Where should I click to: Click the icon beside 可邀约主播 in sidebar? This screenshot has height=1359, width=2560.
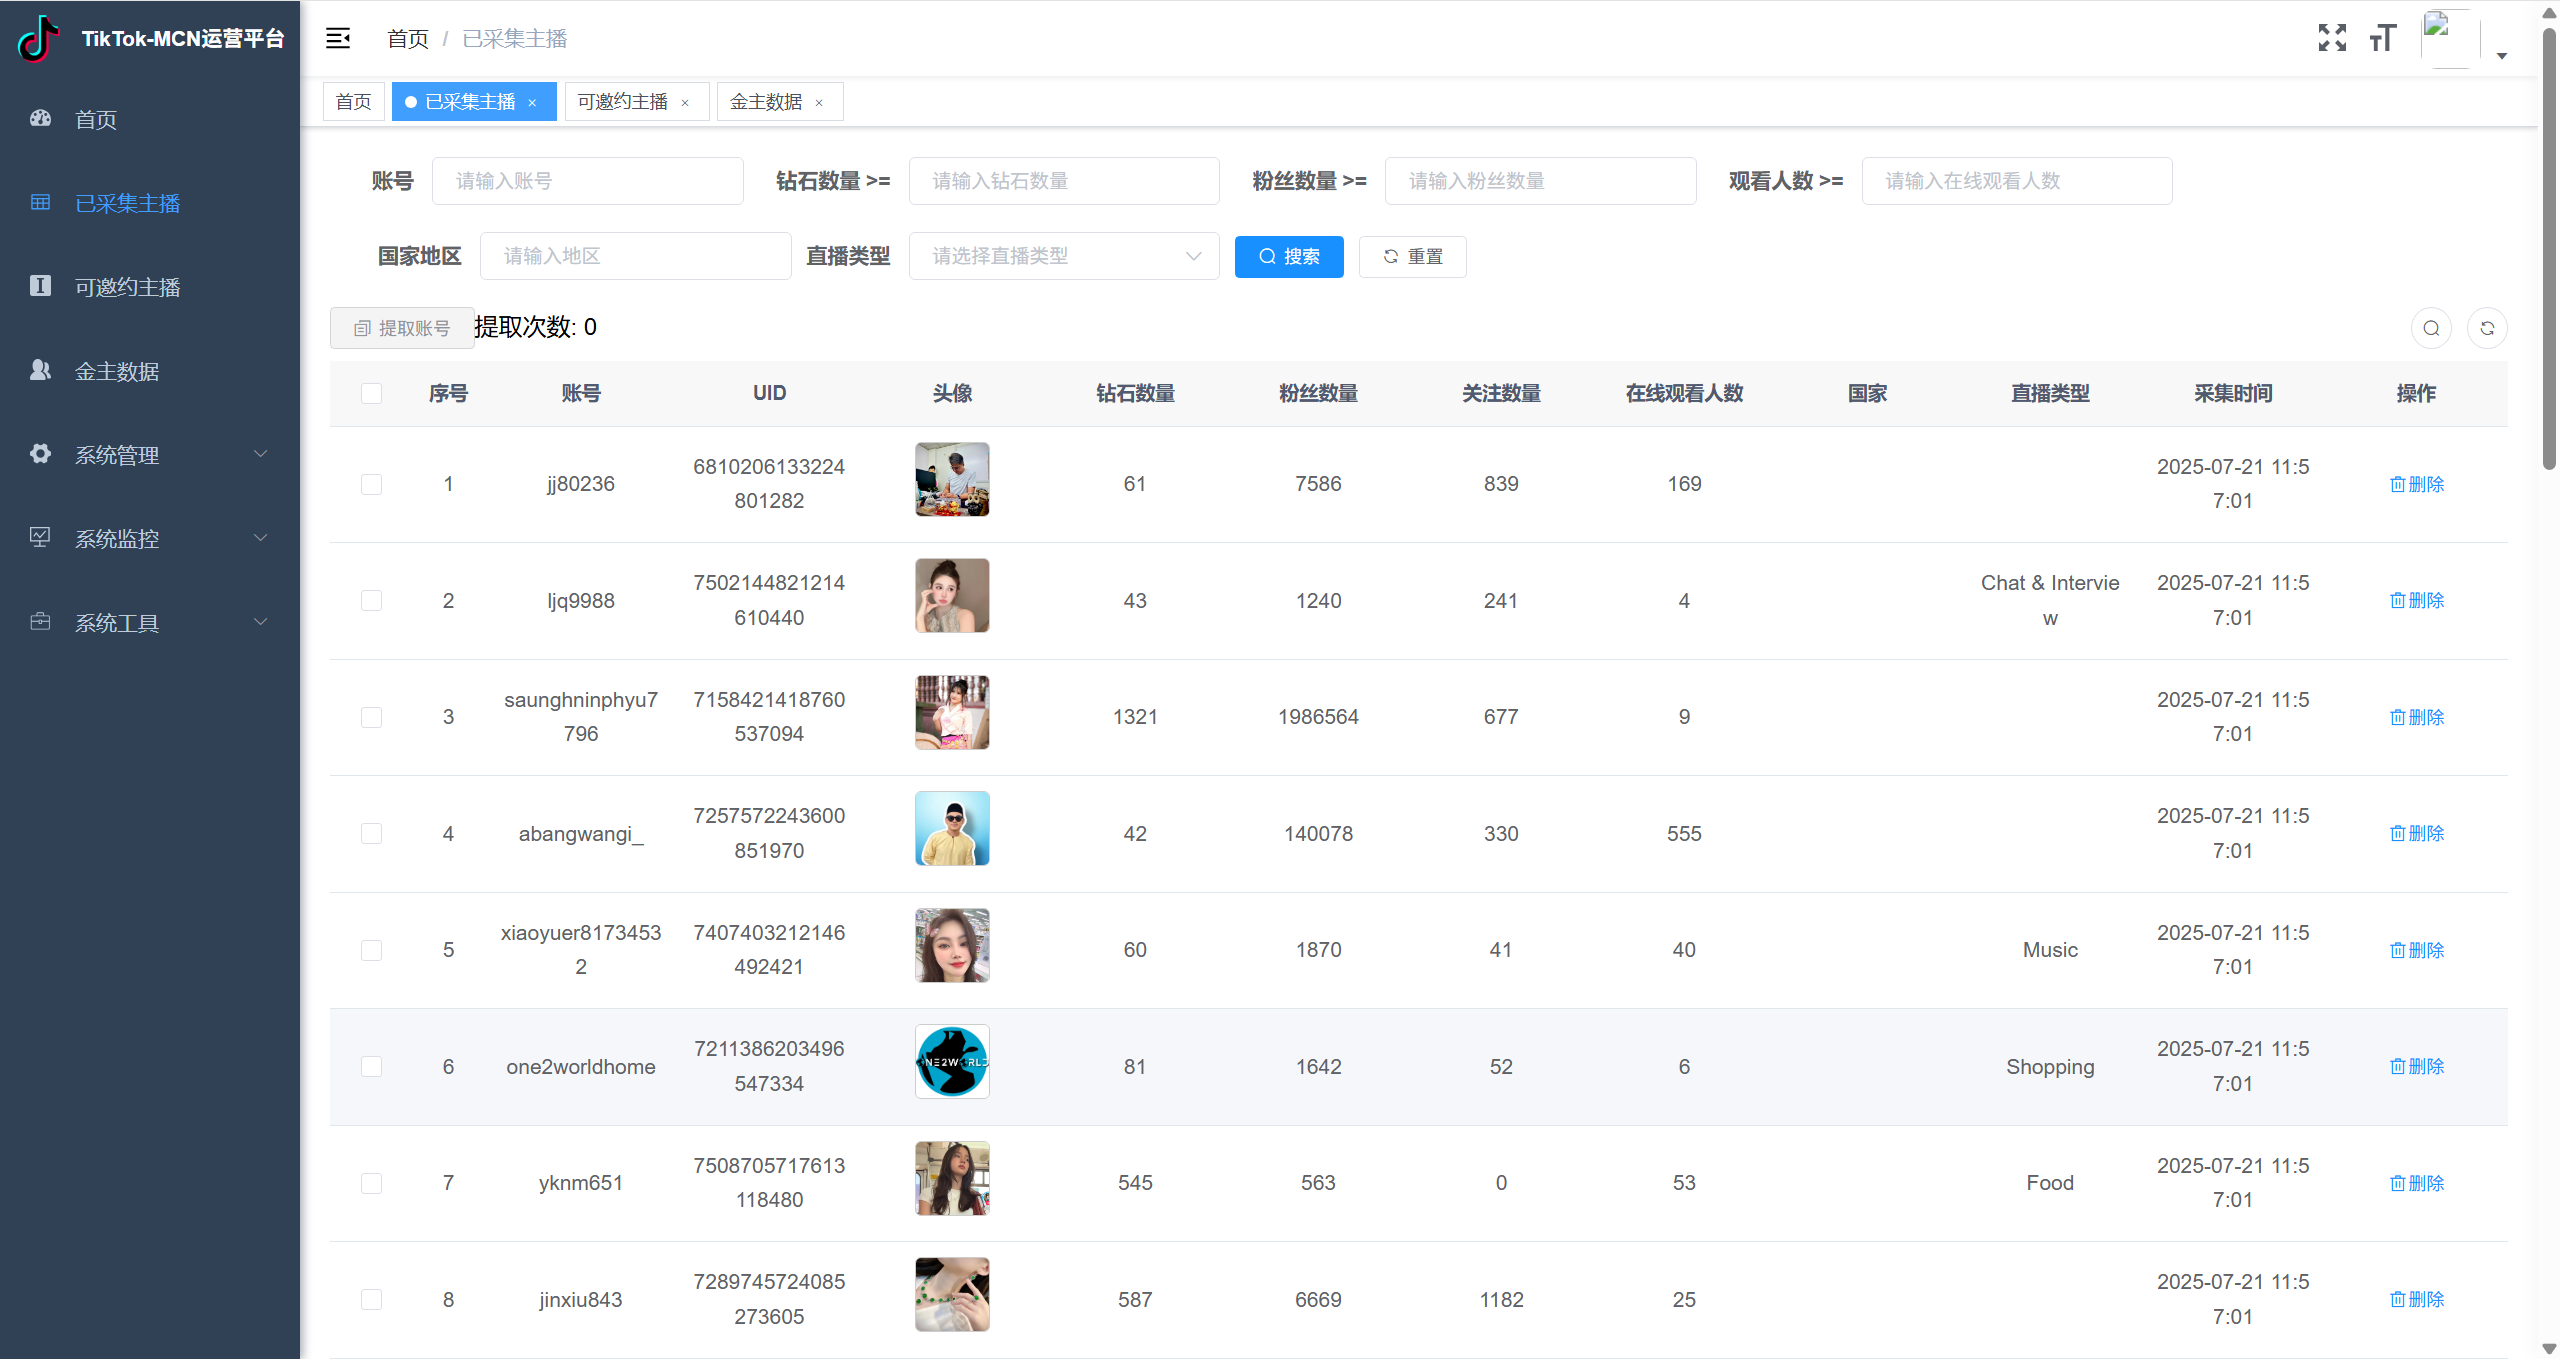(x=40, y=286)
